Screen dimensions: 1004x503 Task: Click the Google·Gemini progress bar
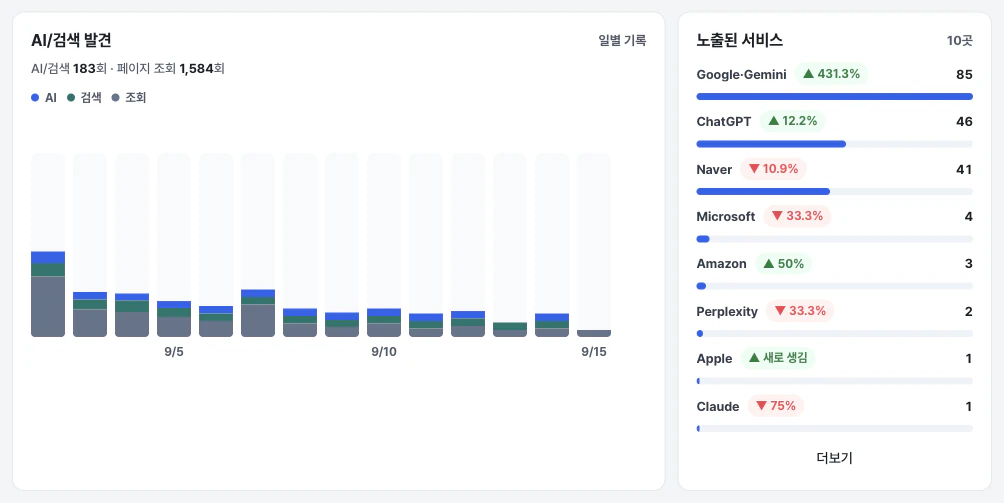pyautogui.click(x=834, y=97)
